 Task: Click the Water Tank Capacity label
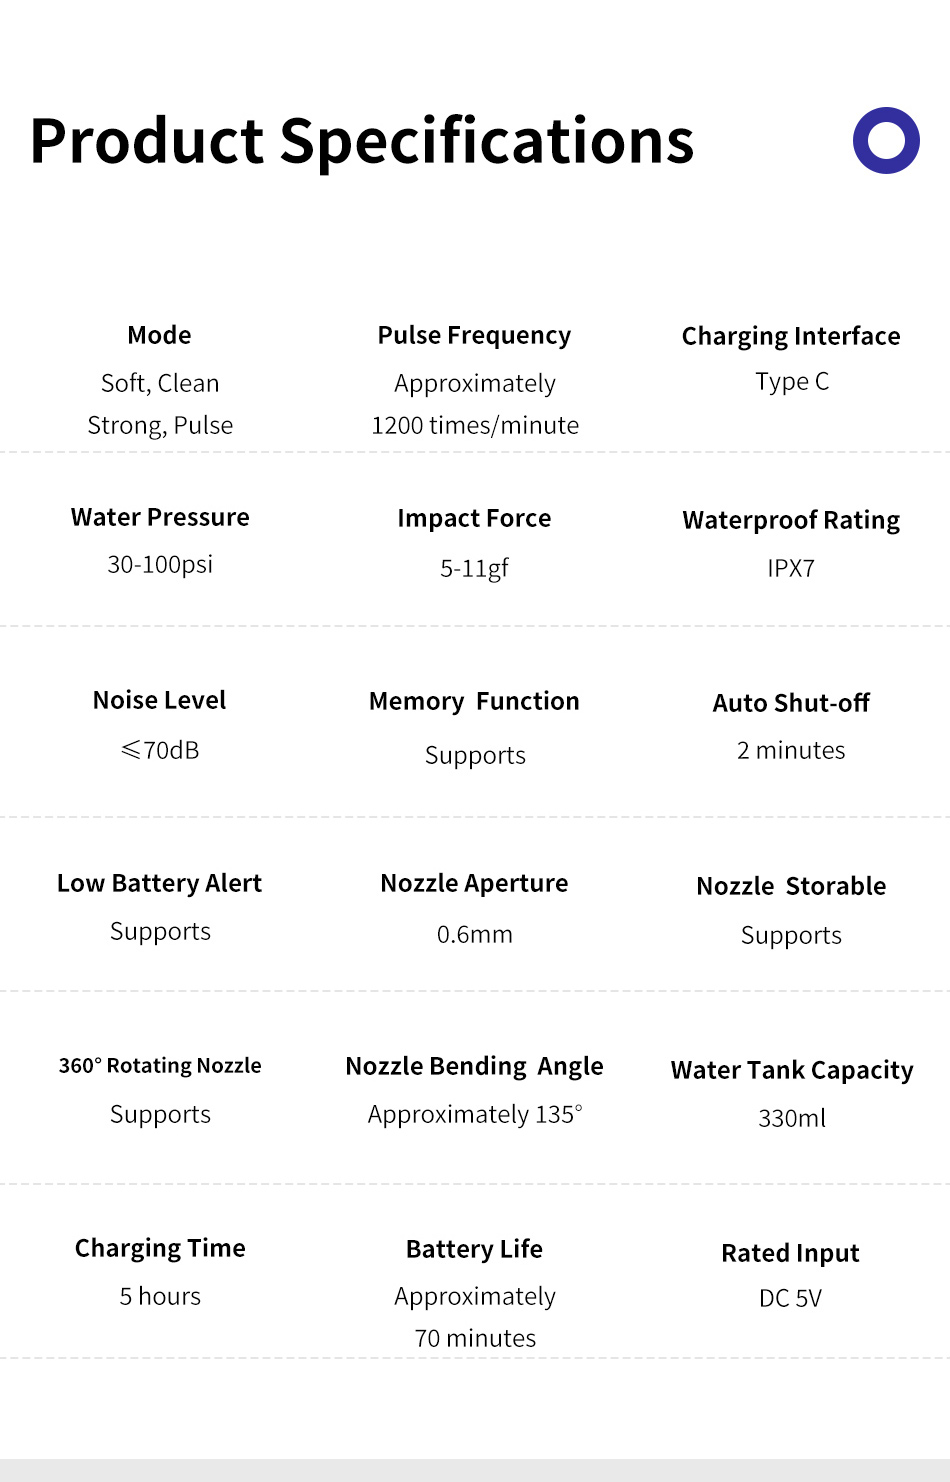(x=792, y=1070)
